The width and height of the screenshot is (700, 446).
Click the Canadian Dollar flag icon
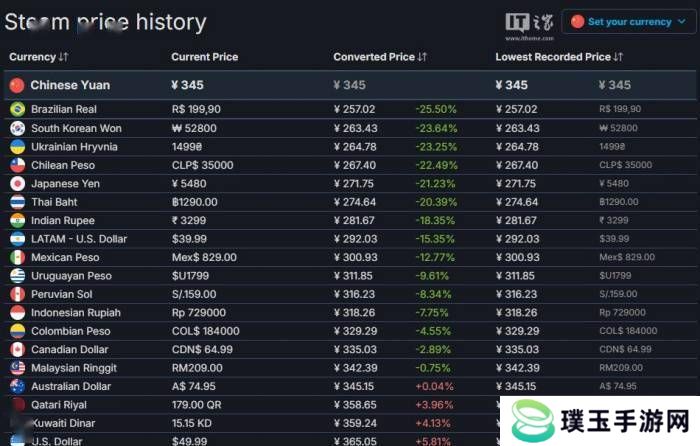click(17, 350)
